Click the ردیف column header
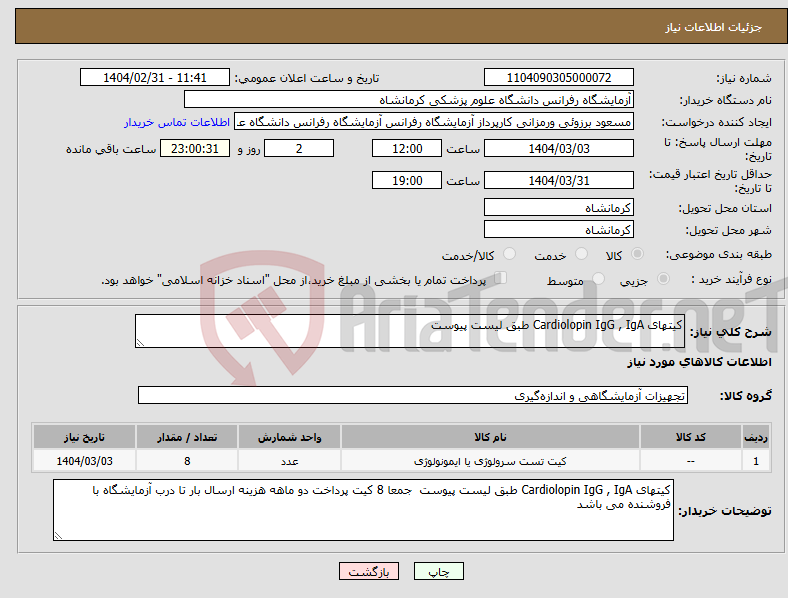Screen dimensions: 788x598 click(756, 437)
